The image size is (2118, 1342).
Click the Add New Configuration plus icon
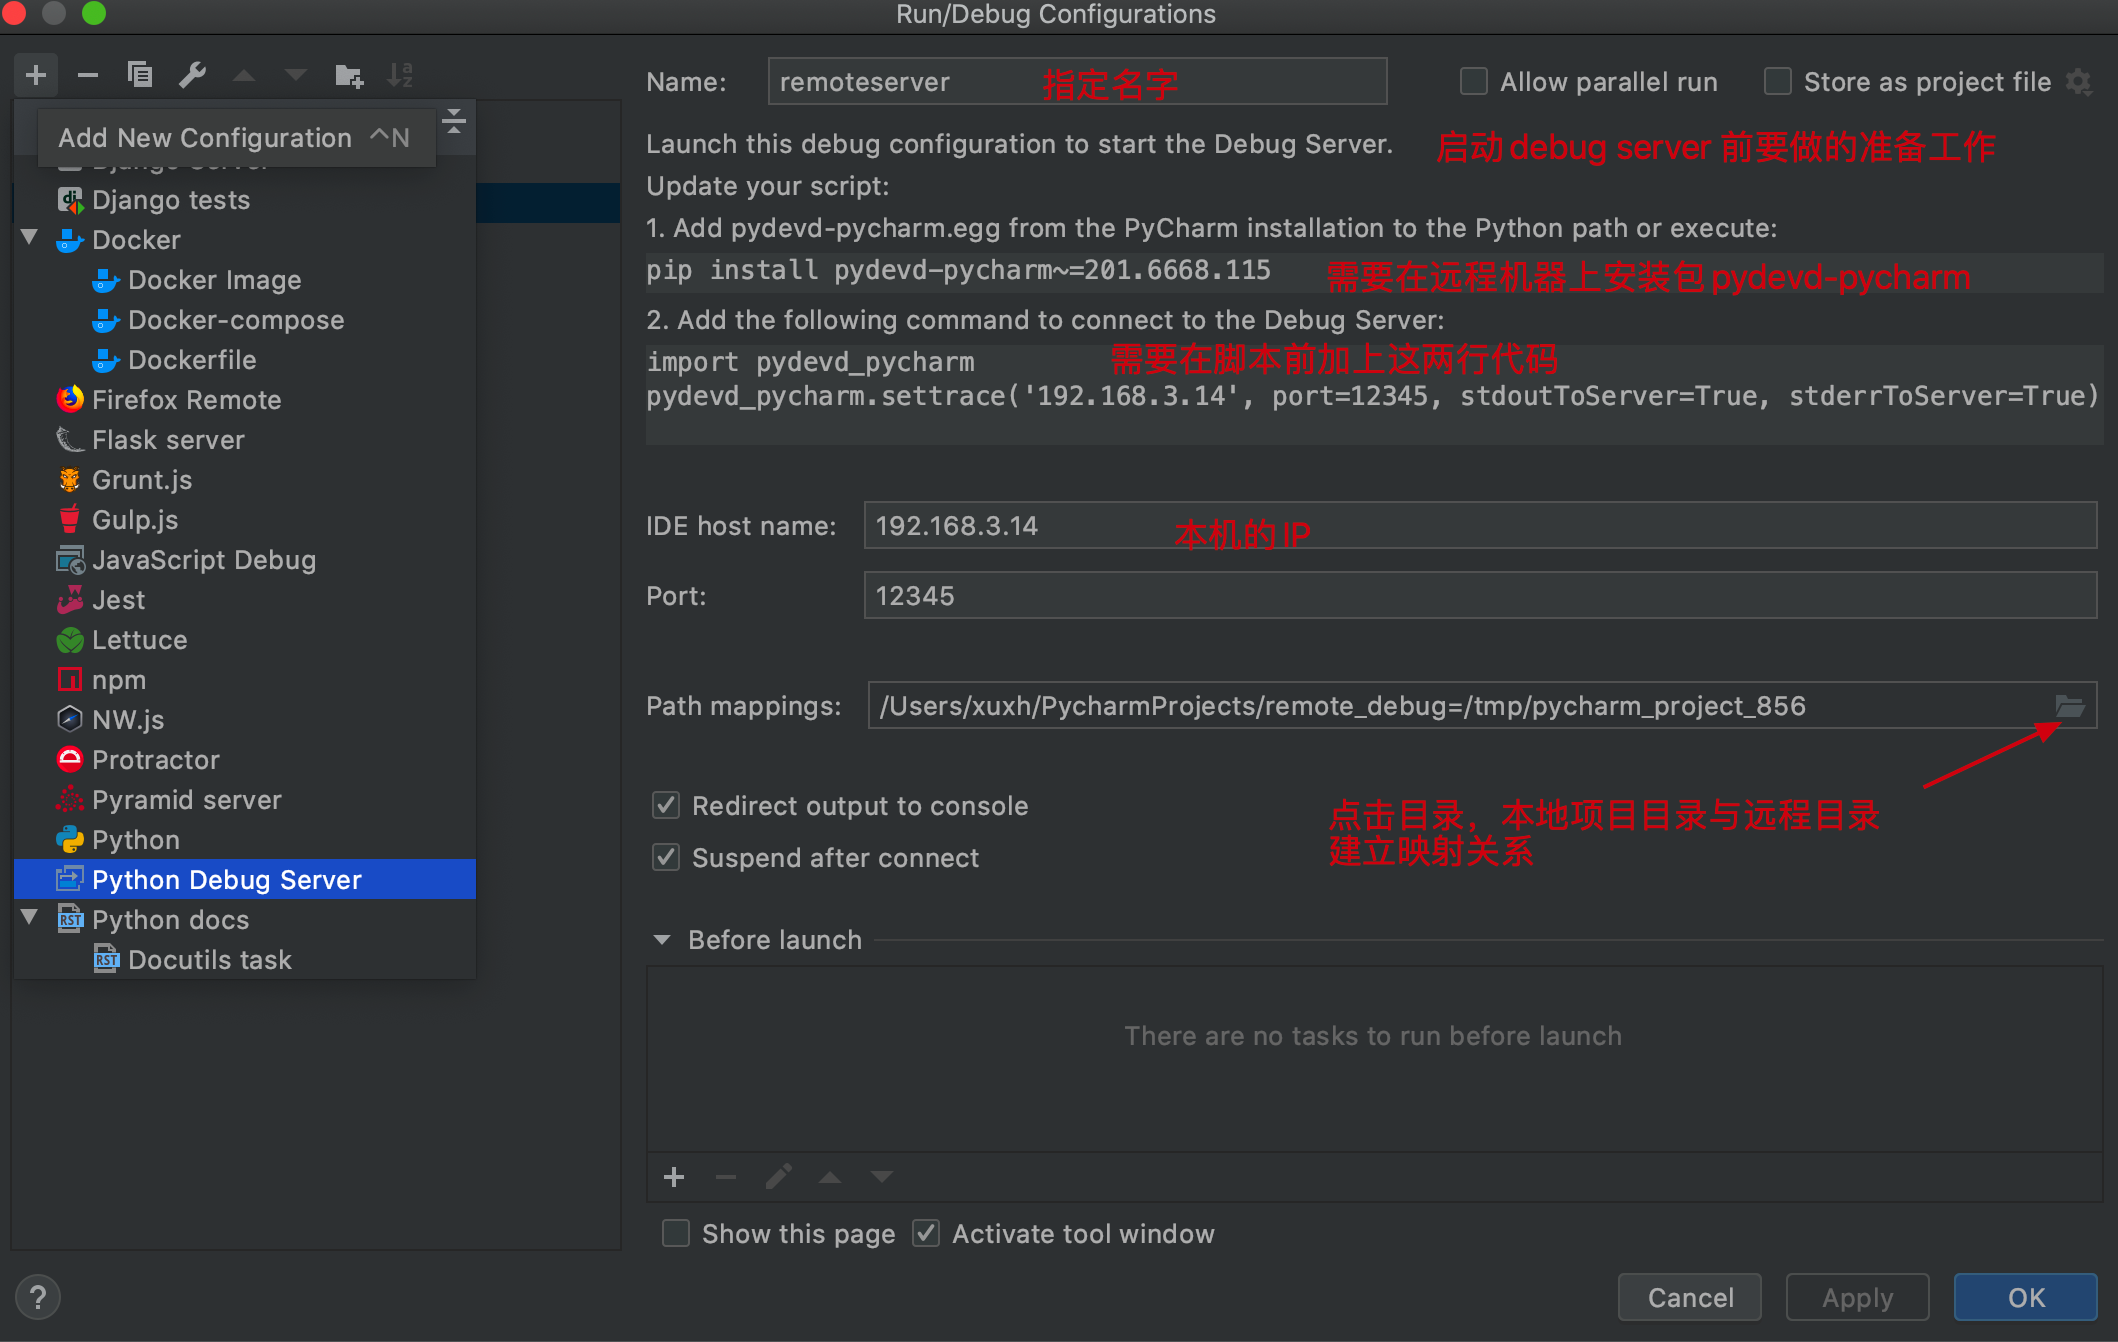click(x=36, y=75)
